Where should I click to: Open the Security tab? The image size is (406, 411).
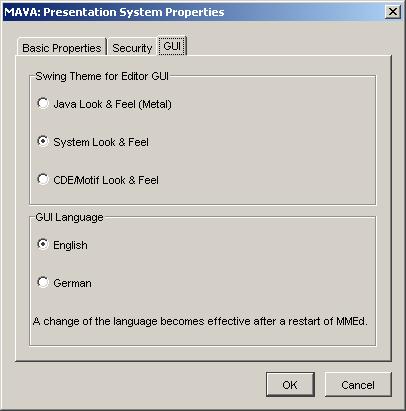coord(132,47)
